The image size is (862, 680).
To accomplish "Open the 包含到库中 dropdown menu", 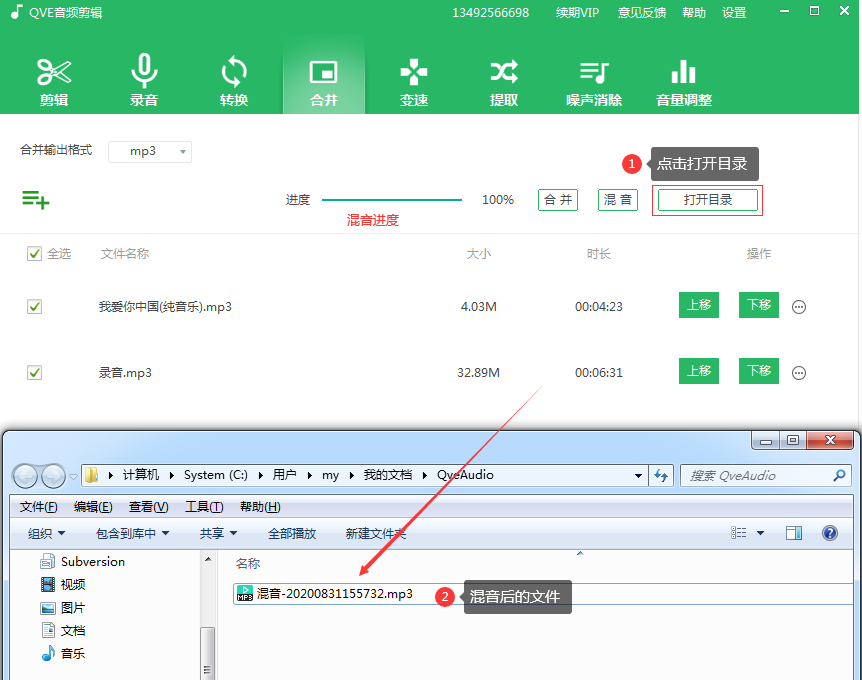I will coord(132,534).
